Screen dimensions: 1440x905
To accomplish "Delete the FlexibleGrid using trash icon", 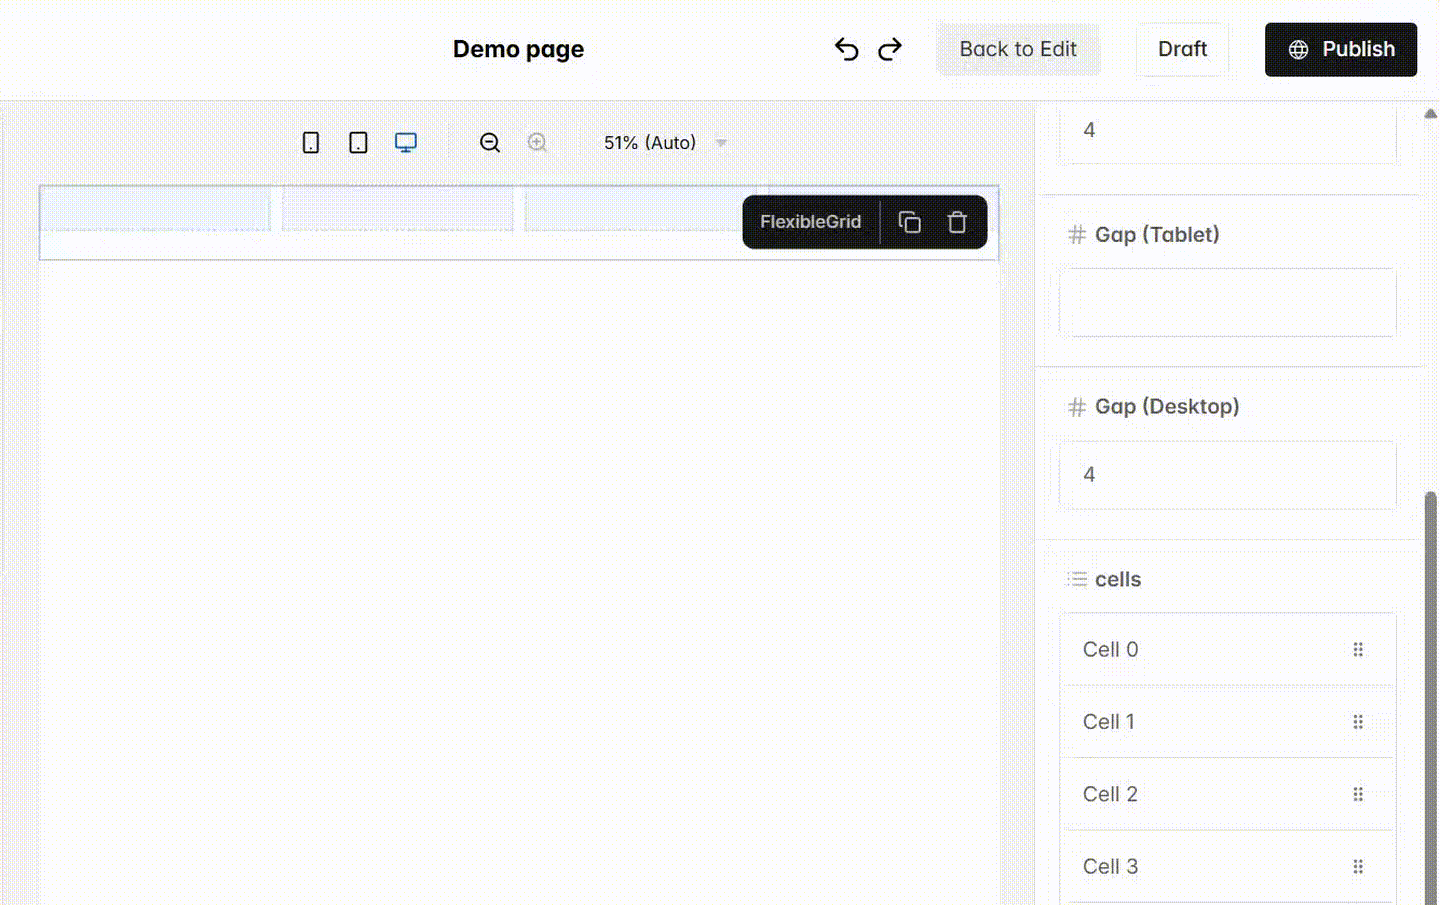I will coord(957,221).
